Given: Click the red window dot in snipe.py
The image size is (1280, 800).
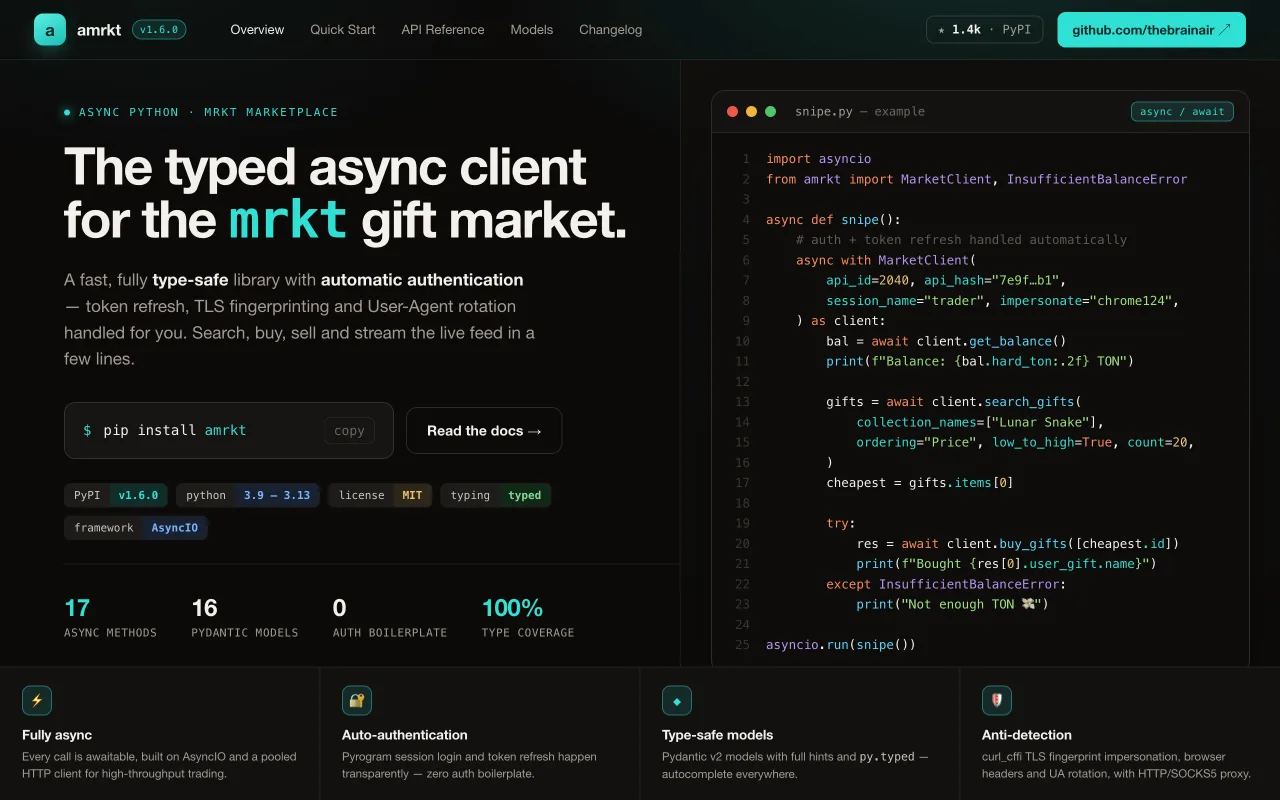Looking at the screenshot, I should click(733, 112).
